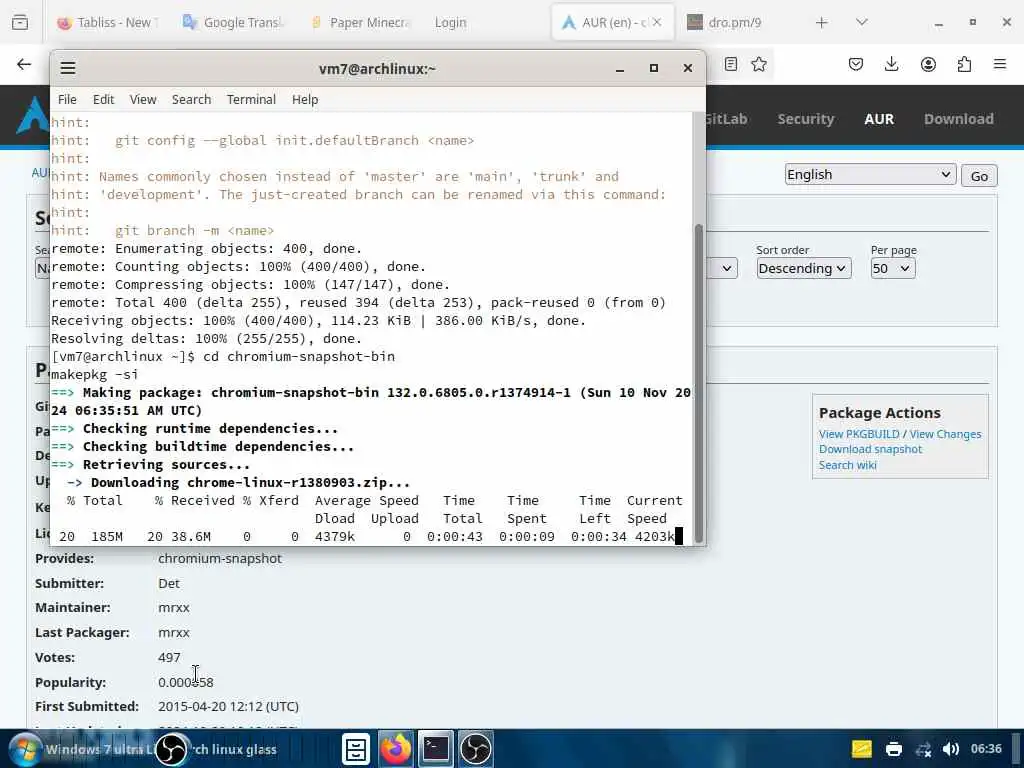Open the Pocket save icon

[x=856, y=64]
